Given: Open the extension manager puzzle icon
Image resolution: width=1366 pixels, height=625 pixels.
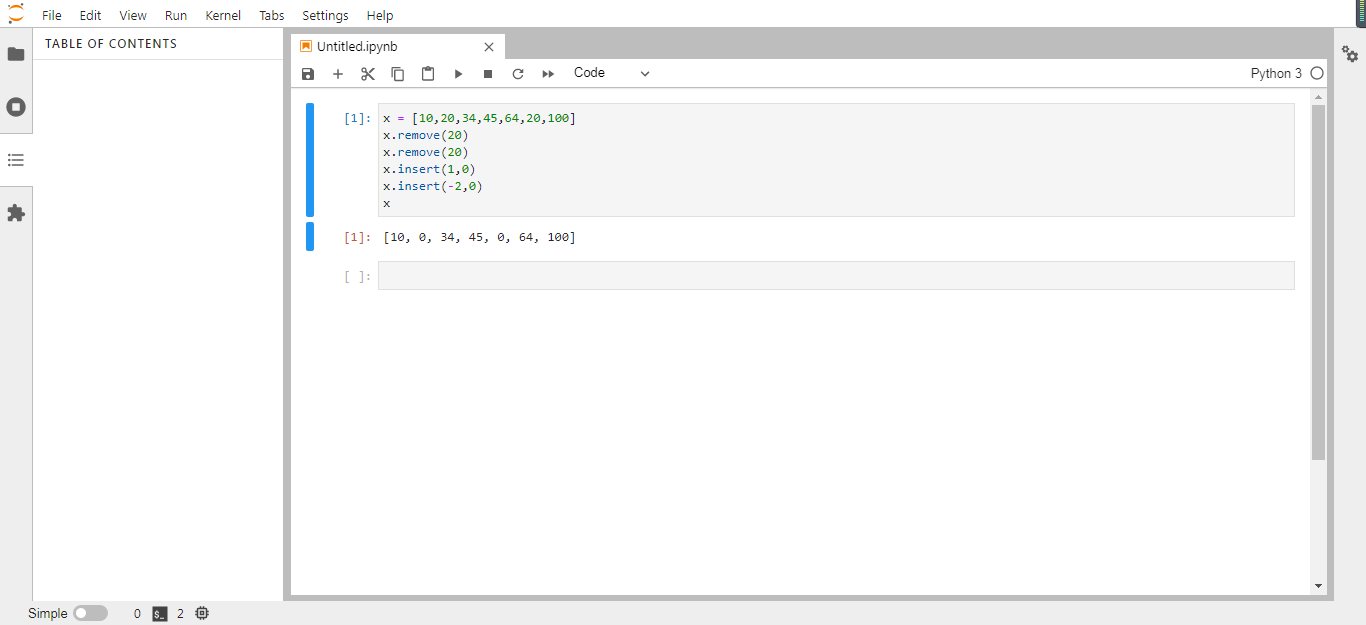Looking at the screenshot, I should tap(16, 213).
